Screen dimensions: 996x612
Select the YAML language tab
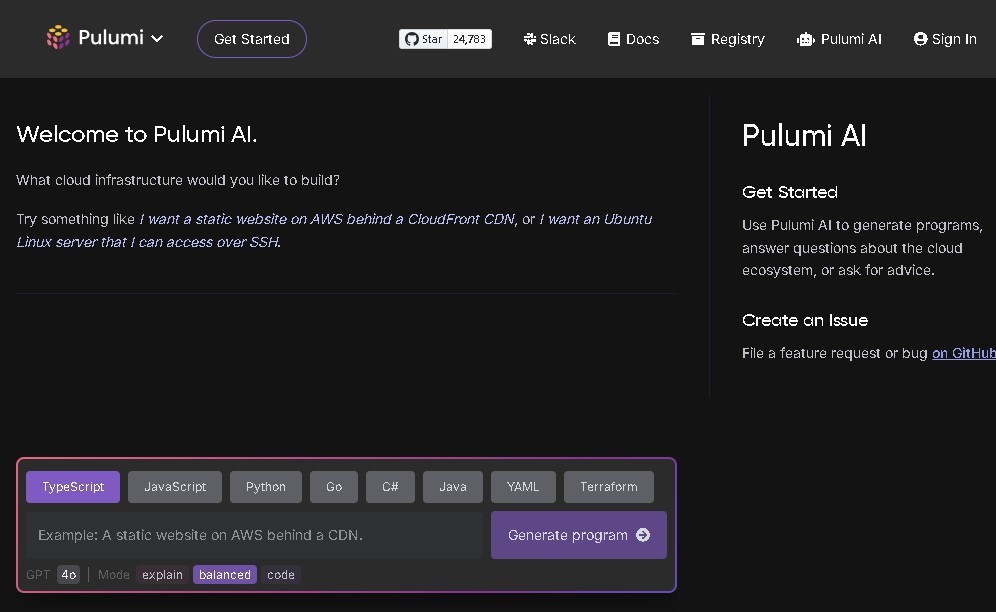(x=523, y=487)
